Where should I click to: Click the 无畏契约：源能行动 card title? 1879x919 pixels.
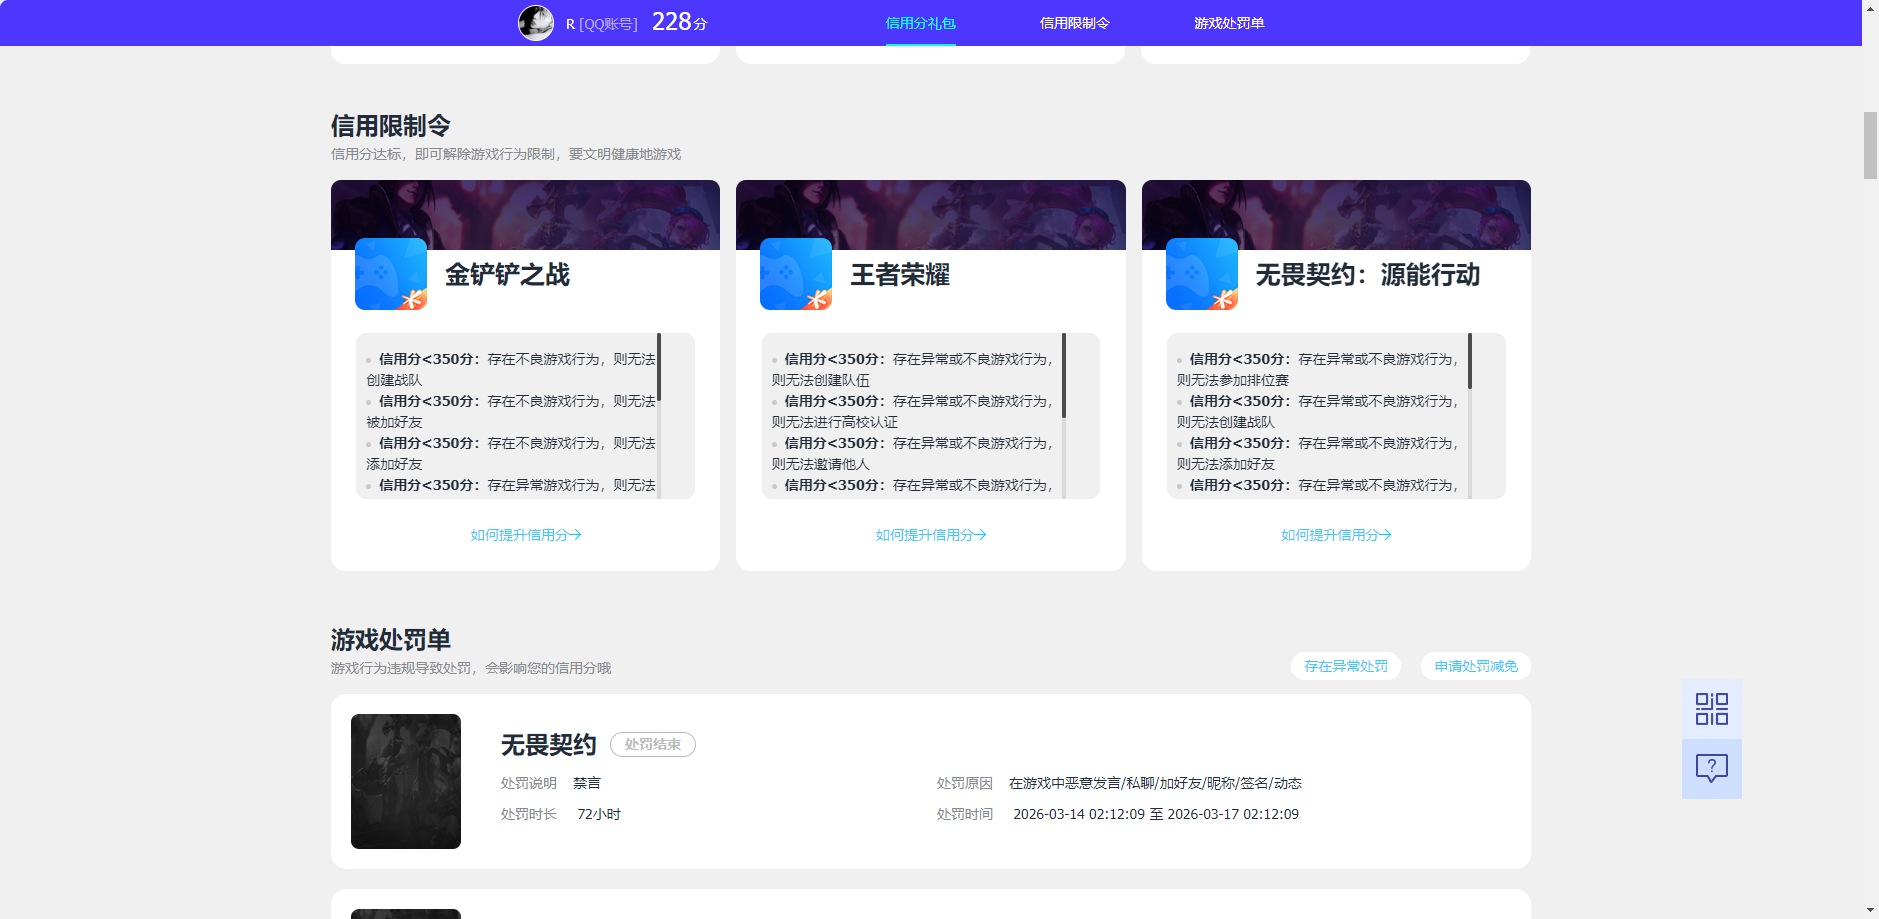[1368, 275]
